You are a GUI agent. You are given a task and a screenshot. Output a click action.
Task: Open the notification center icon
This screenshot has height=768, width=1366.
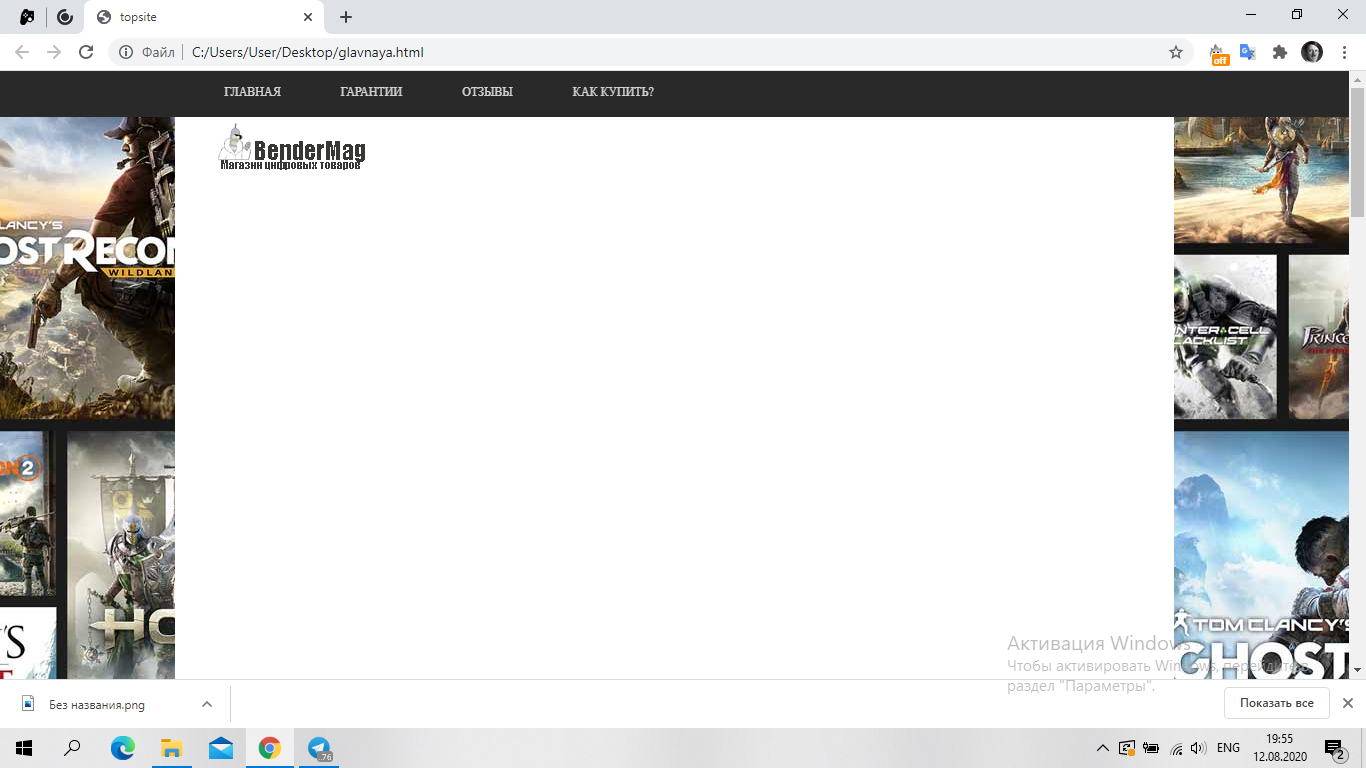click(1335, 748)
